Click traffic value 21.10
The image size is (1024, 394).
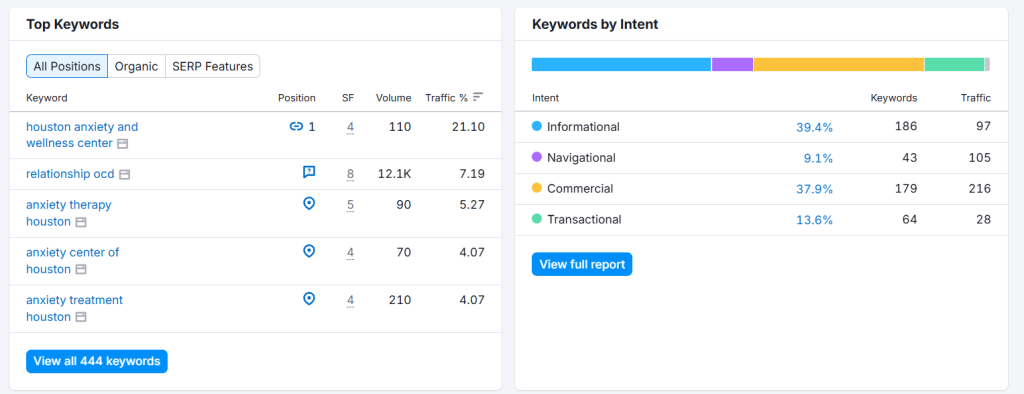point(468,127)
